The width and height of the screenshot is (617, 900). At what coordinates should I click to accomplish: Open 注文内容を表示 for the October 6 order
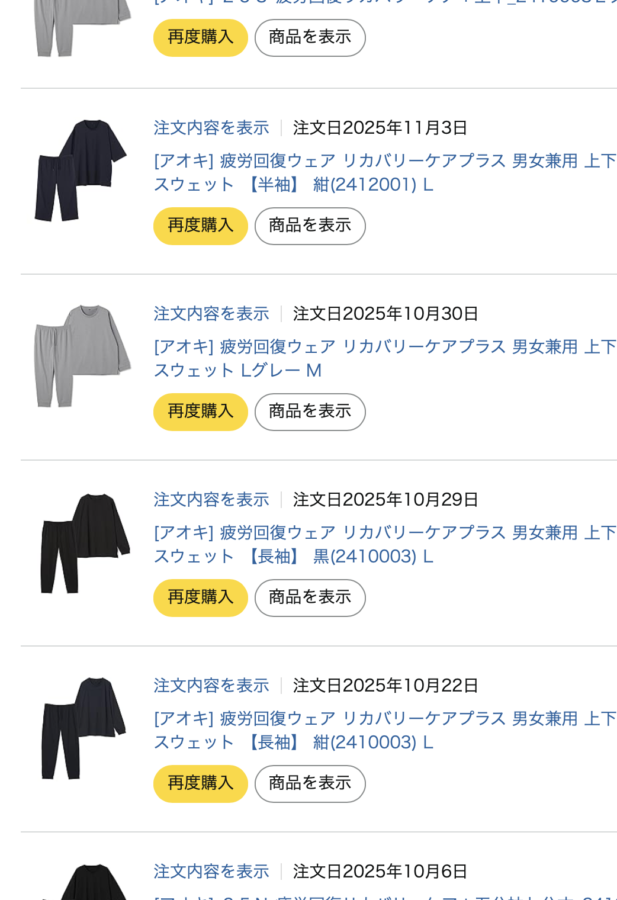click(x=211, y=872)
